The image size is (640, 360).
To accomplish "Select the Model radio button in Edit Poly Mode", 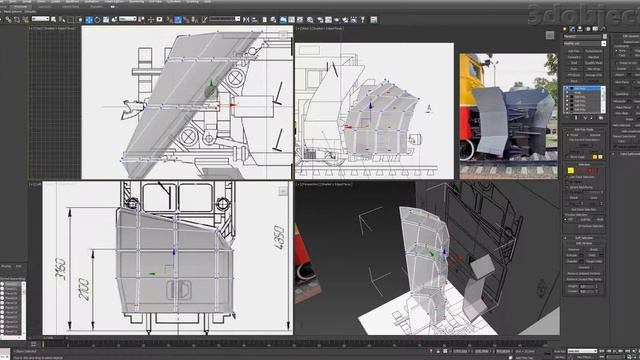I will (568, 135).
